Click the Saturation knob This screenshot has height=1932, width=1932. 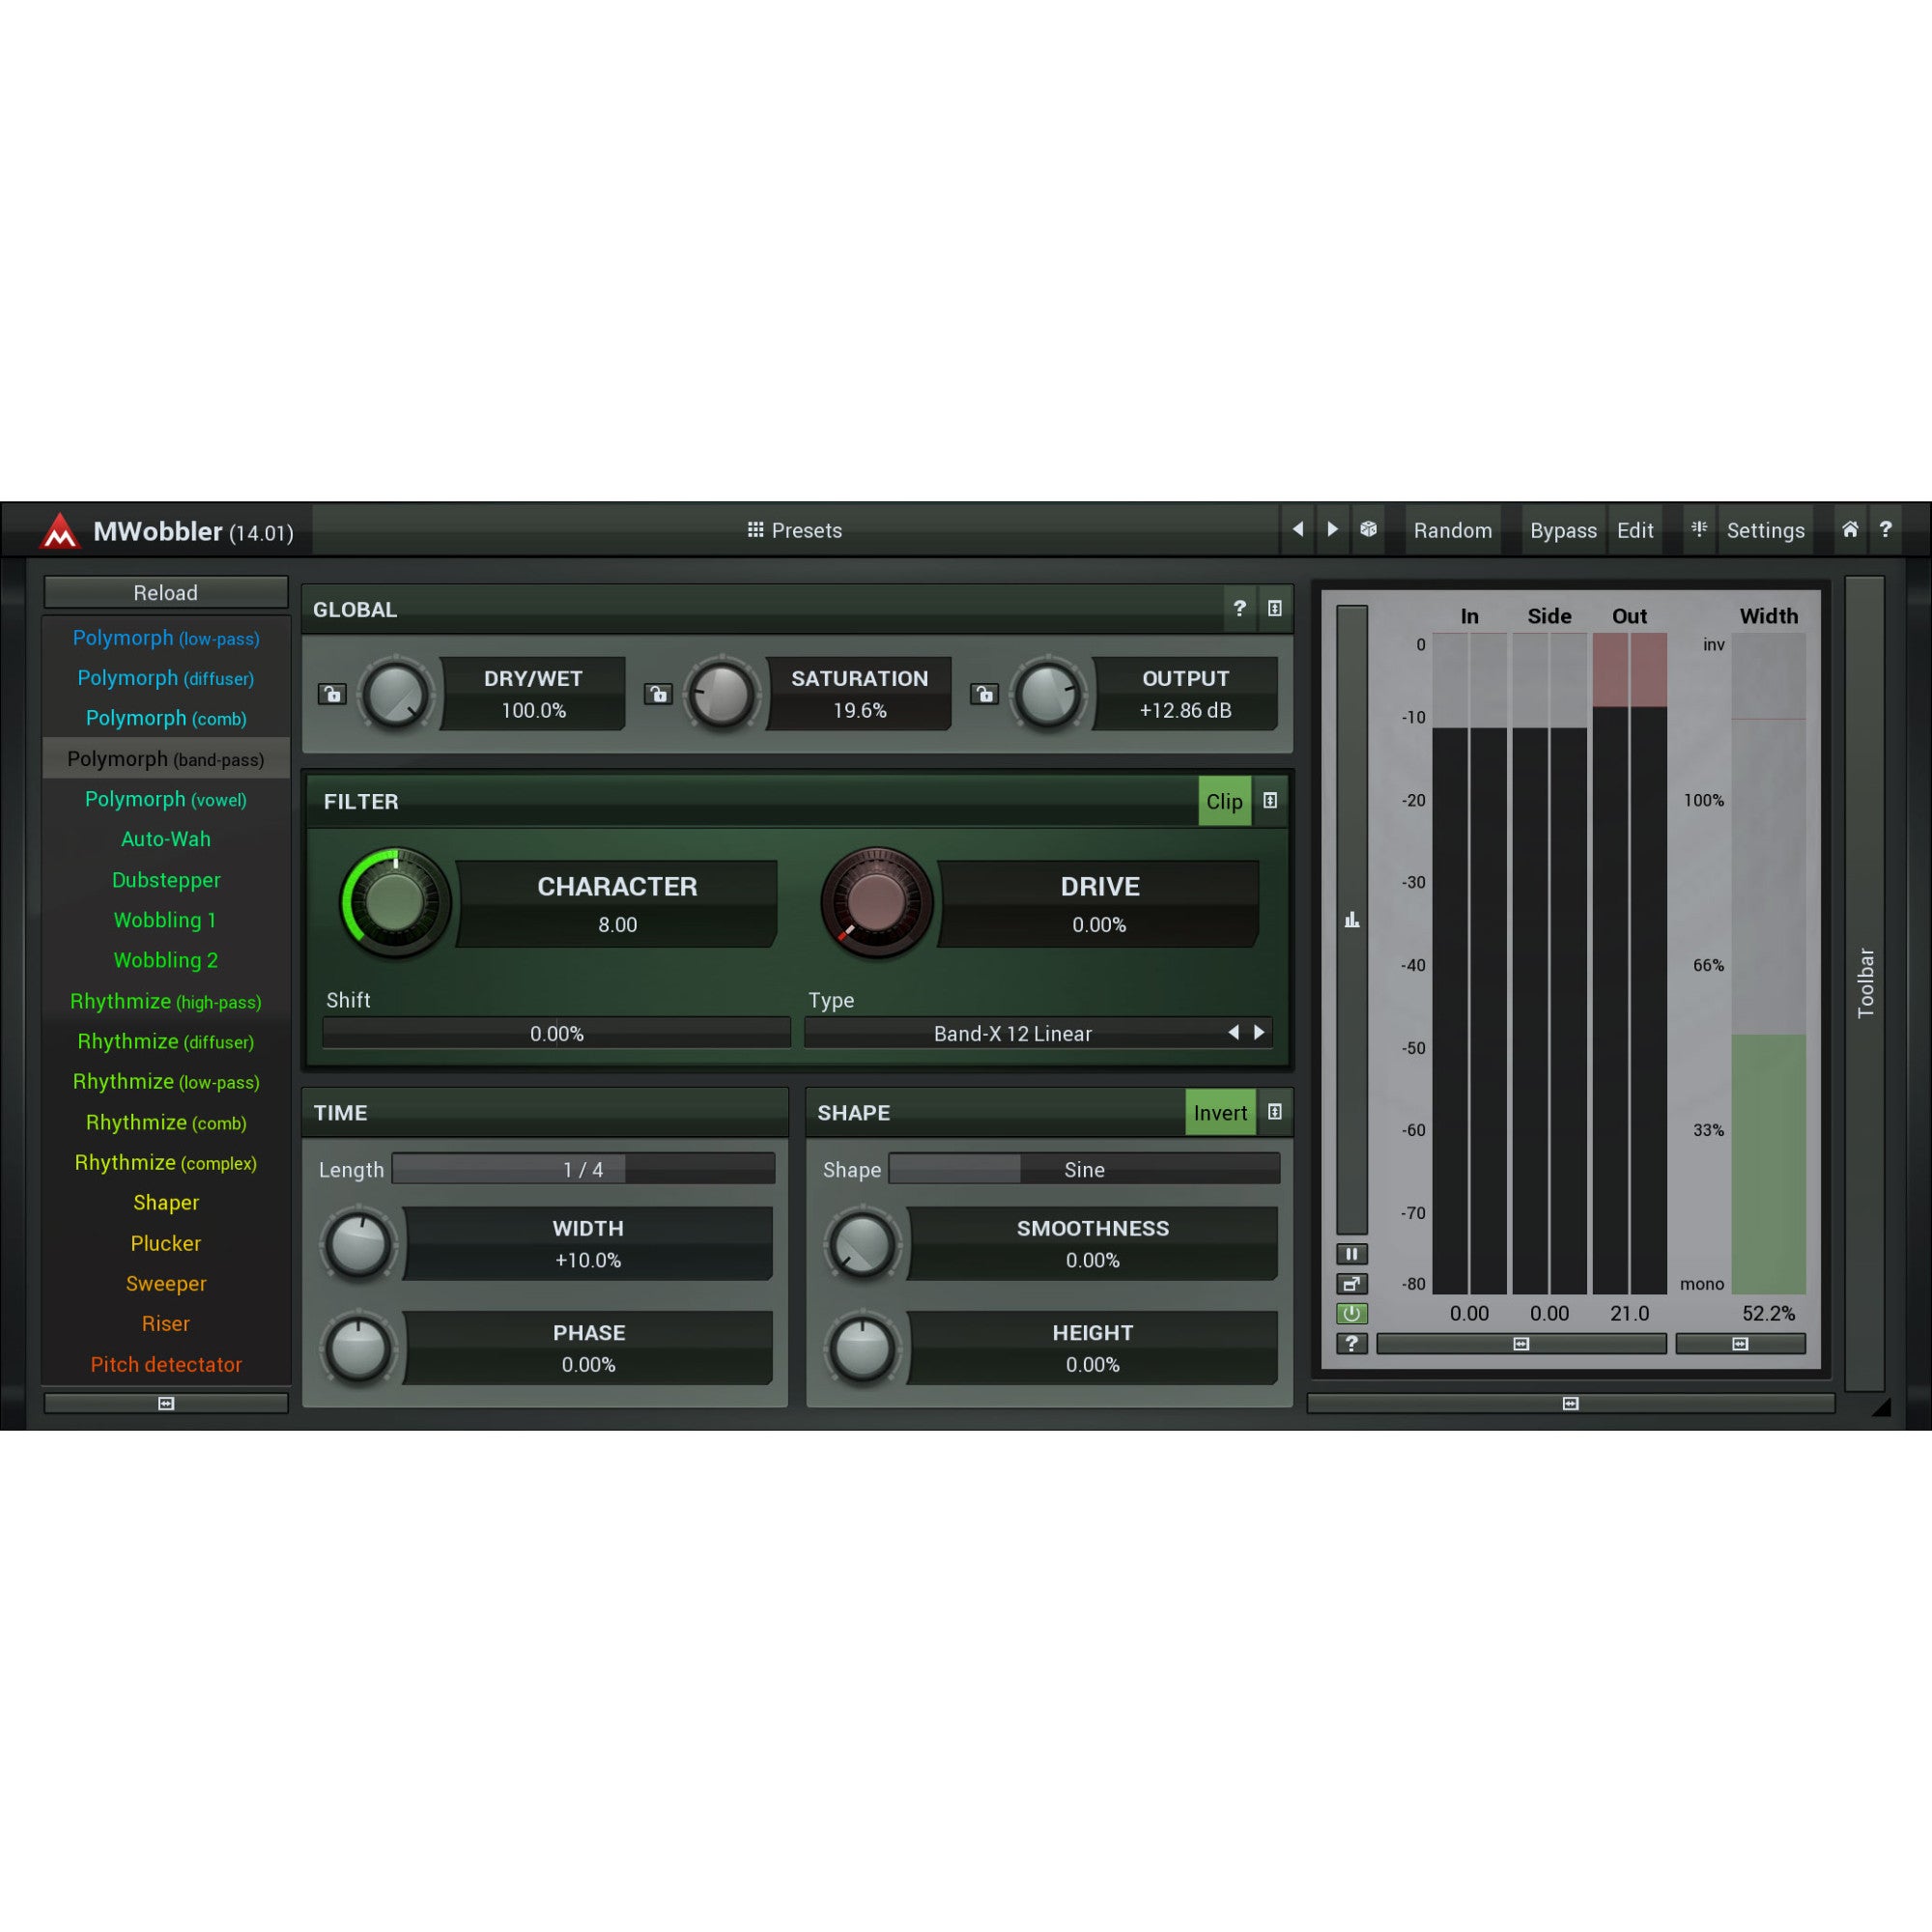(722, 694)
